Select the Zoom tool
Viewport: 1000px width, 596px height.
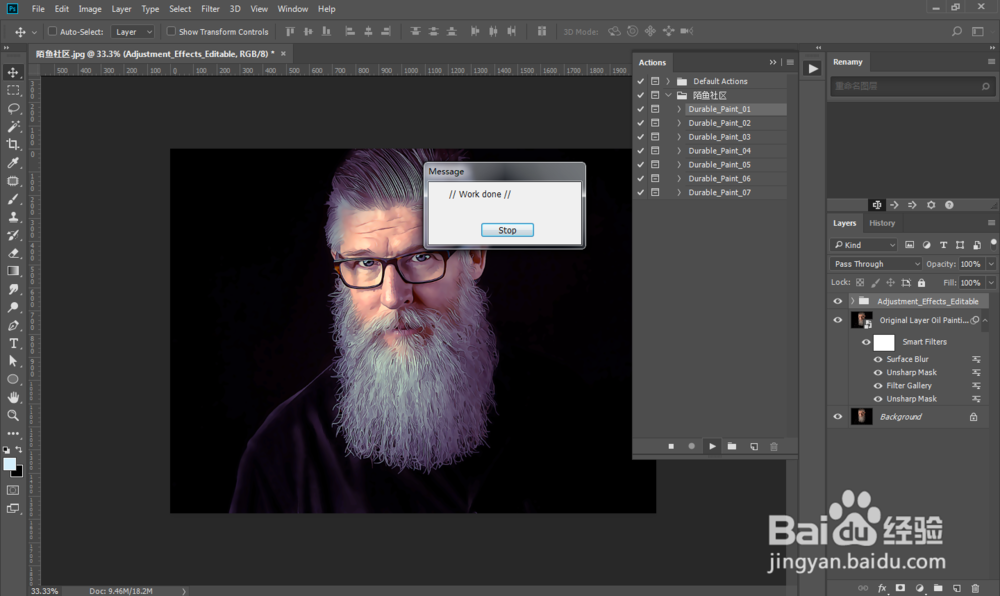coord(13,415)
